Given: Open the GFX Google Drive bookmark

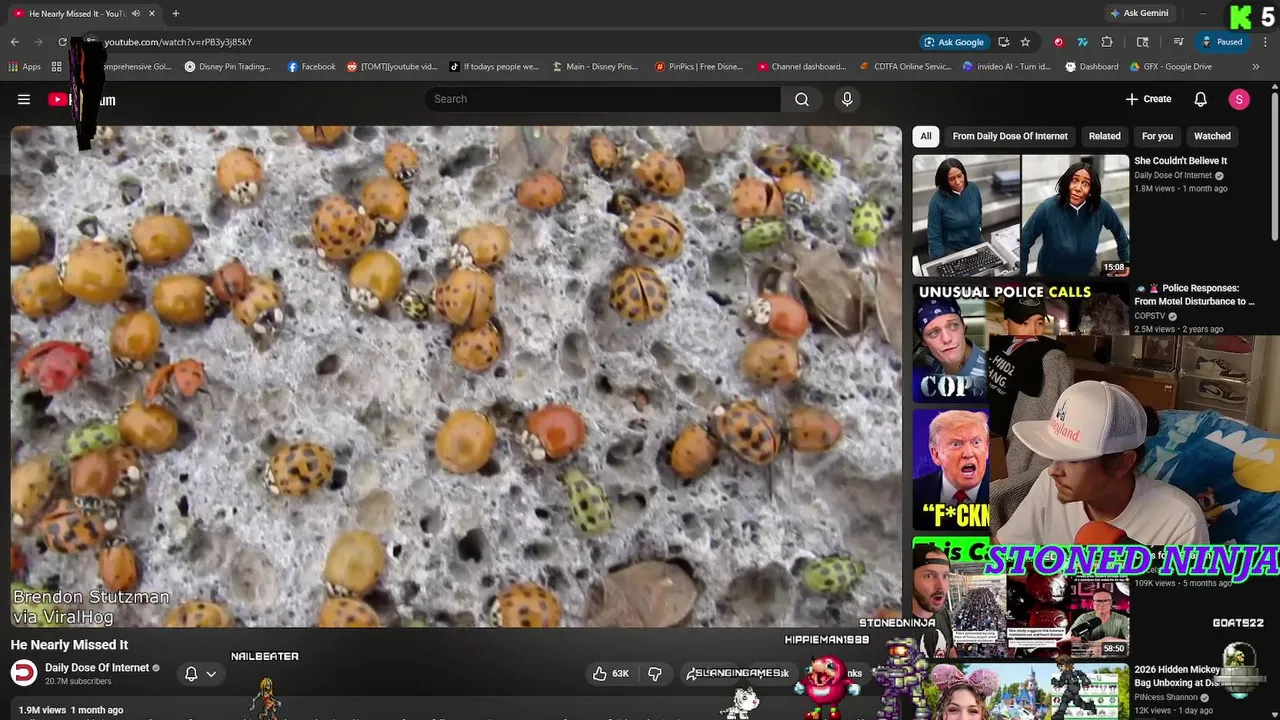Looking at the screenshot, I should coord(1171,67).
